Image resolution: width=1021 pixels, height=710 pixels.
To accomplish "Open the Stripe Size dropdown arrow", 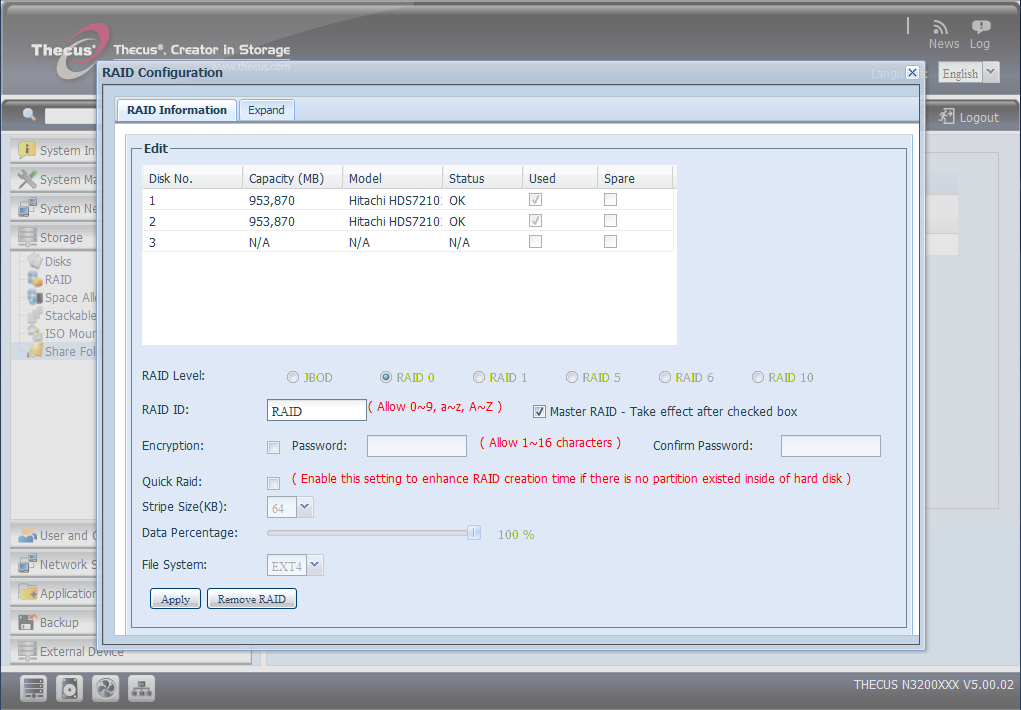I will pyautogui.click(x=305, y=507).
